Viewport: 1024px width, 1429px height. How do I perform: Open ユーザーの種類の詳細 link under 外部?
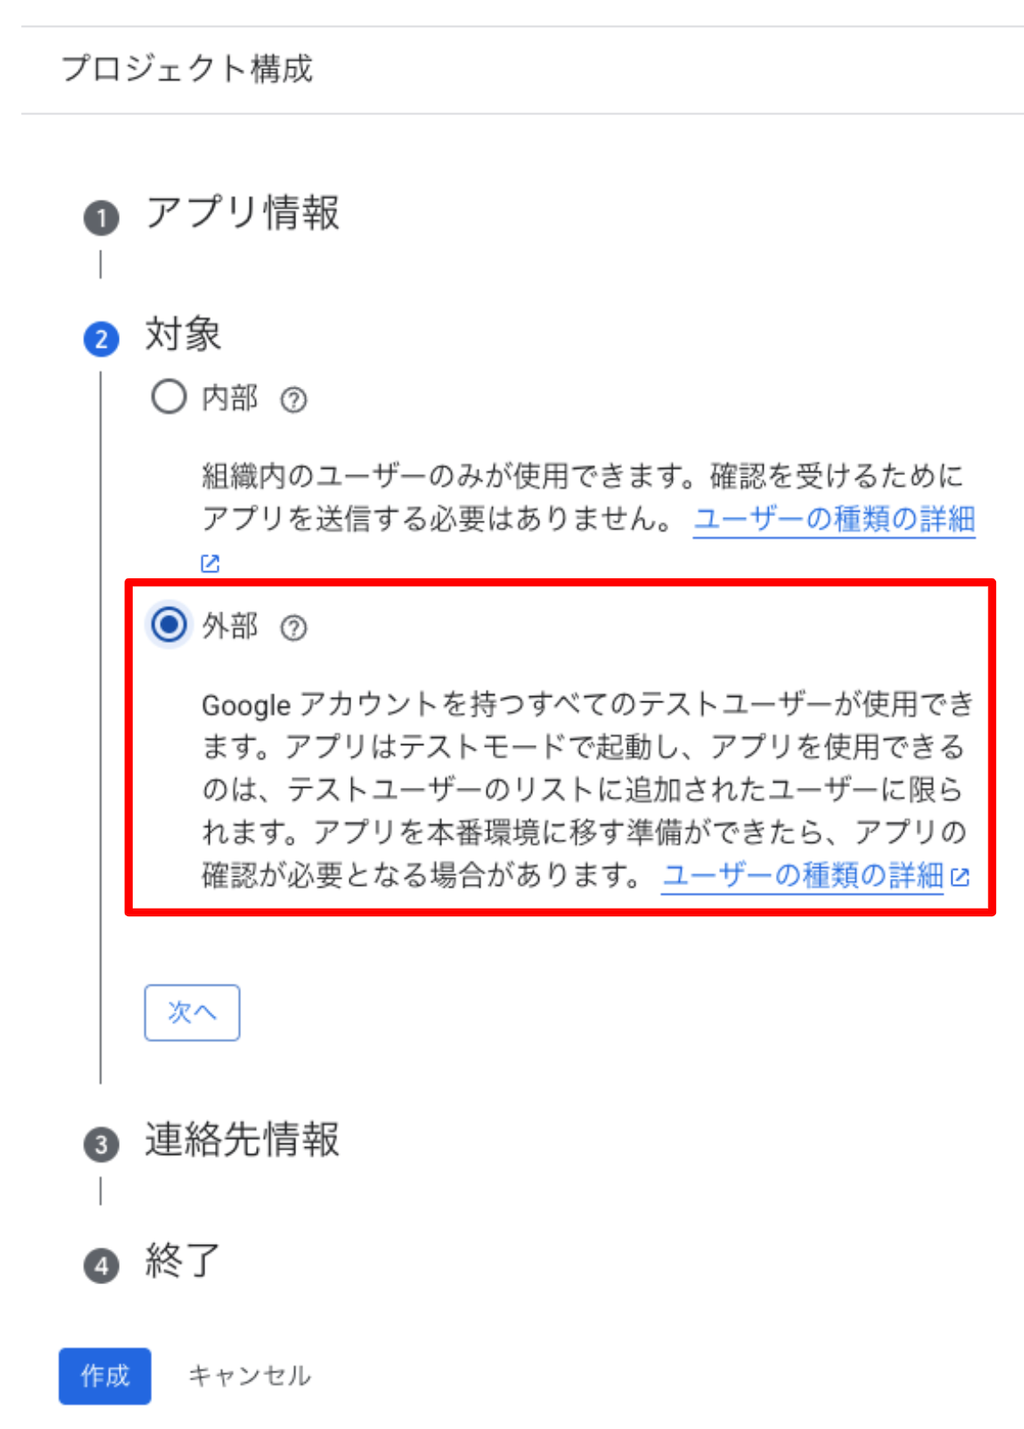803,876
